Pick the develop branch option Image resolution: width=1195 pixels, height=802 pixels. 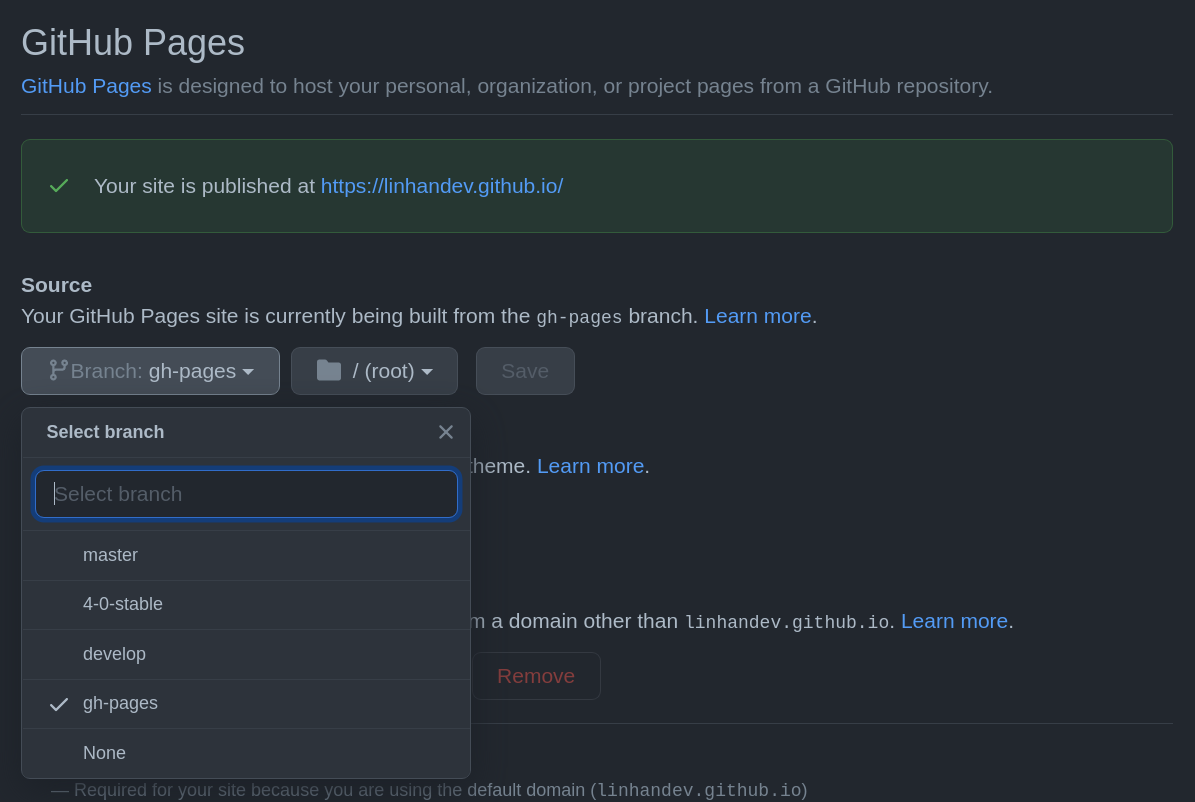114,654
